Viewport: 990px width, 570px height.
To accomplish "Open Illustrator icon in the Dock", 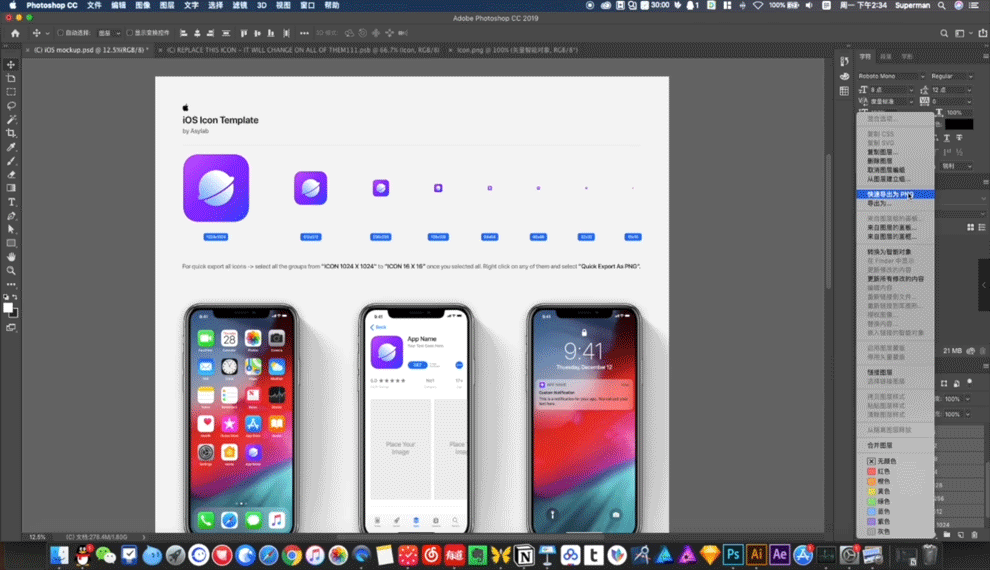I will click(756, 555).
